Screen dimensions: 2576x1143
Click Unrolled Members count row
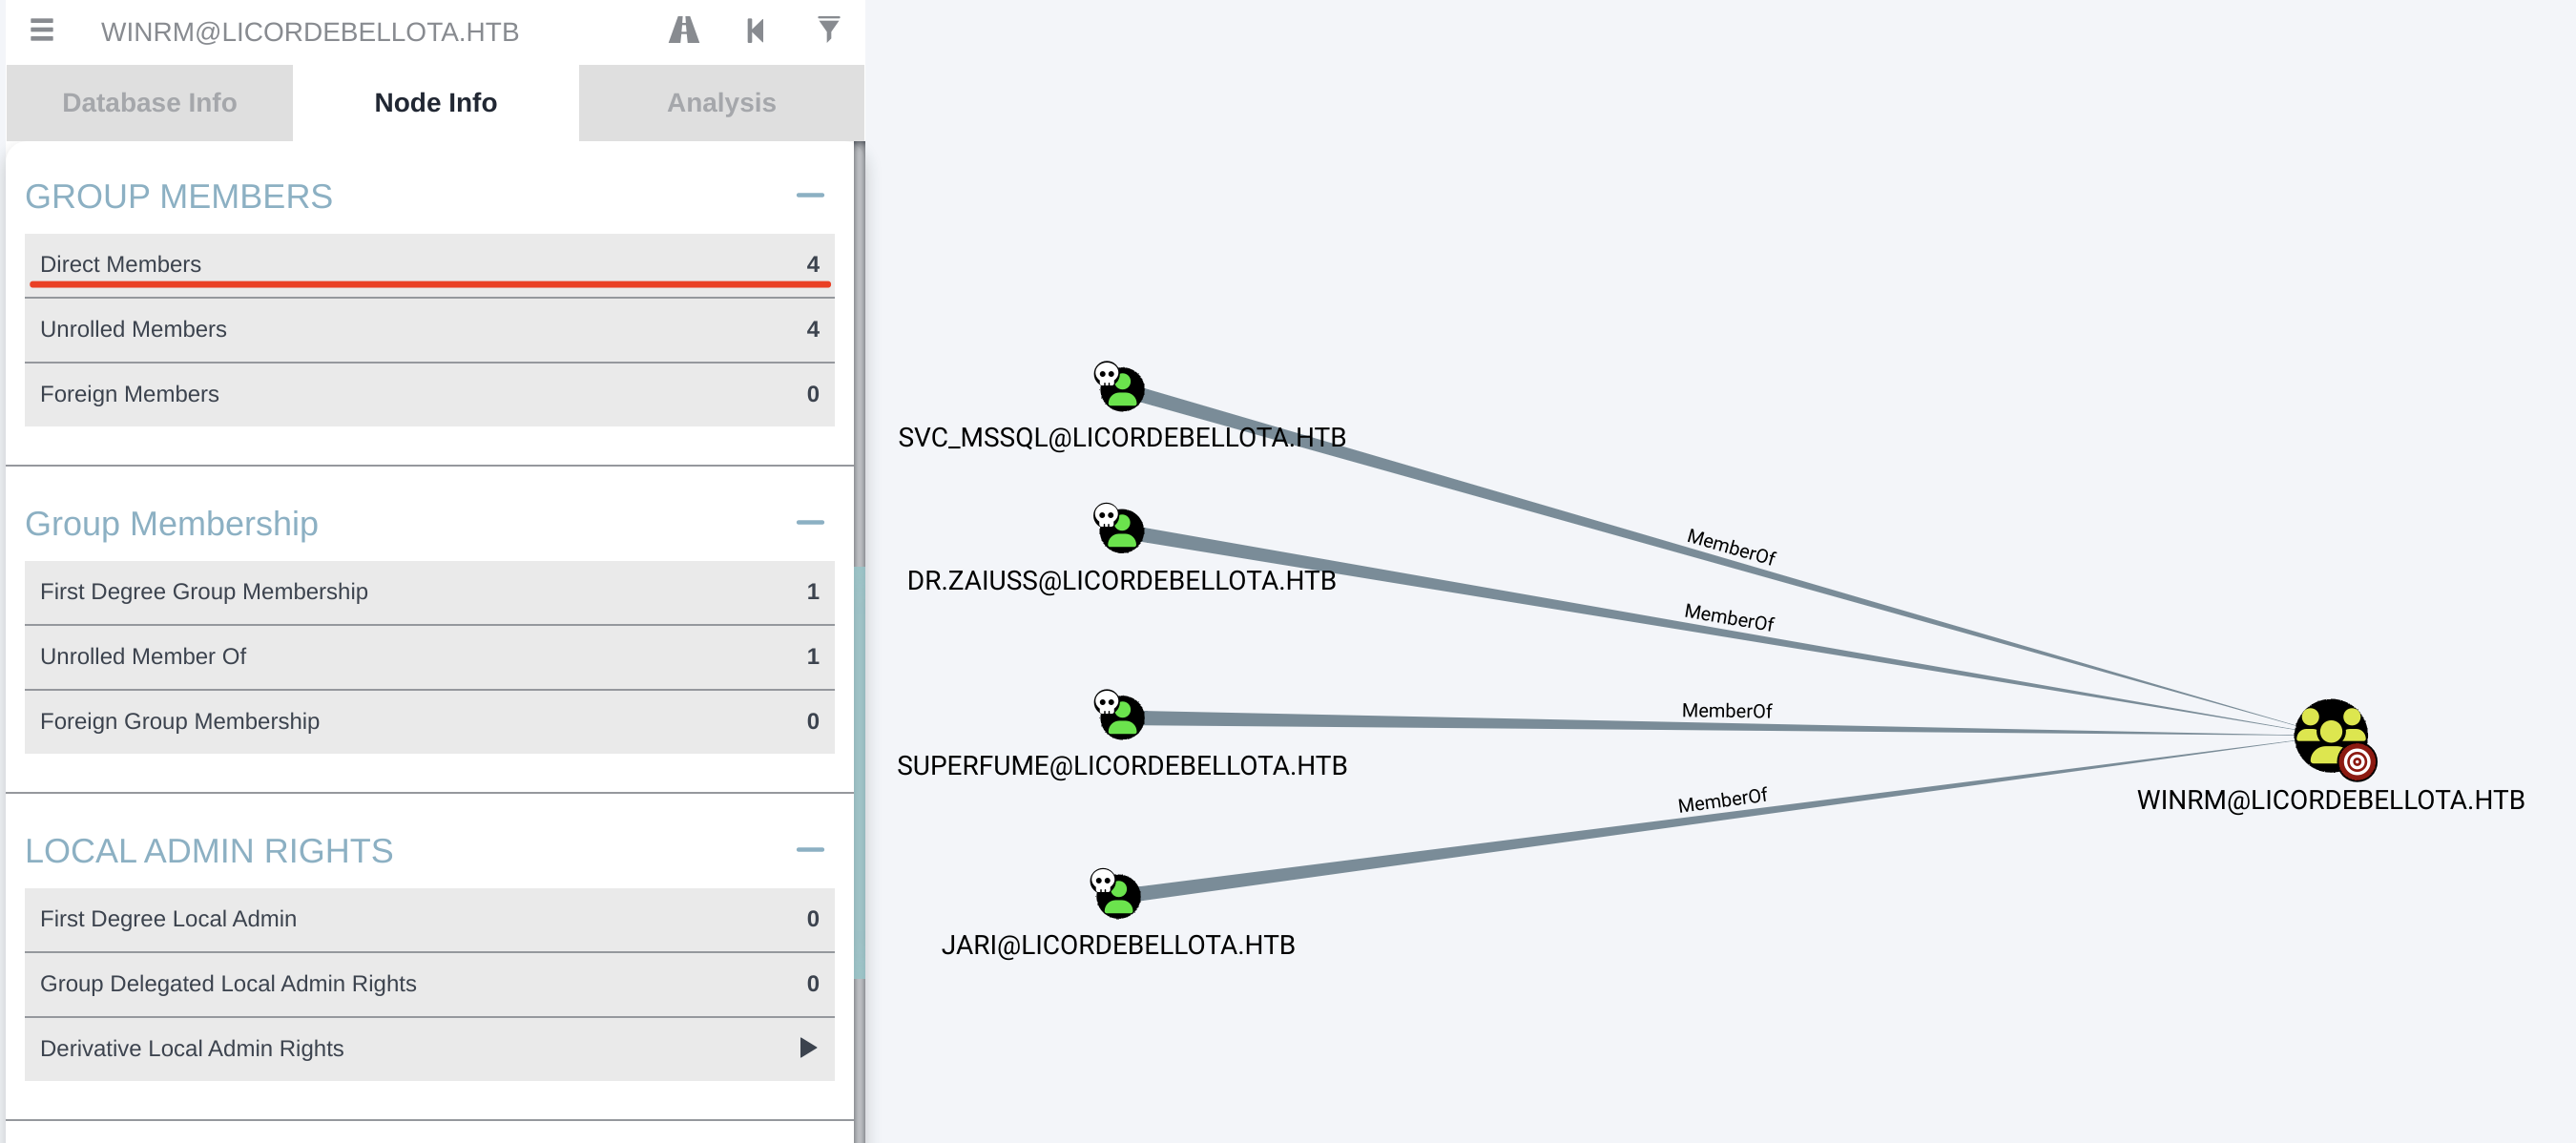click(x=429, y=329)
